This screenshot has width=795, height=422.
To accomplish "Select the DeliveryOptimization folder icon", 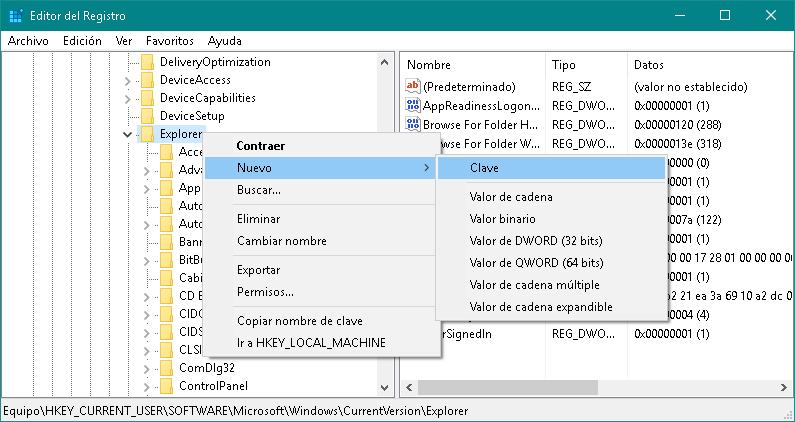I will coord(146,62).
